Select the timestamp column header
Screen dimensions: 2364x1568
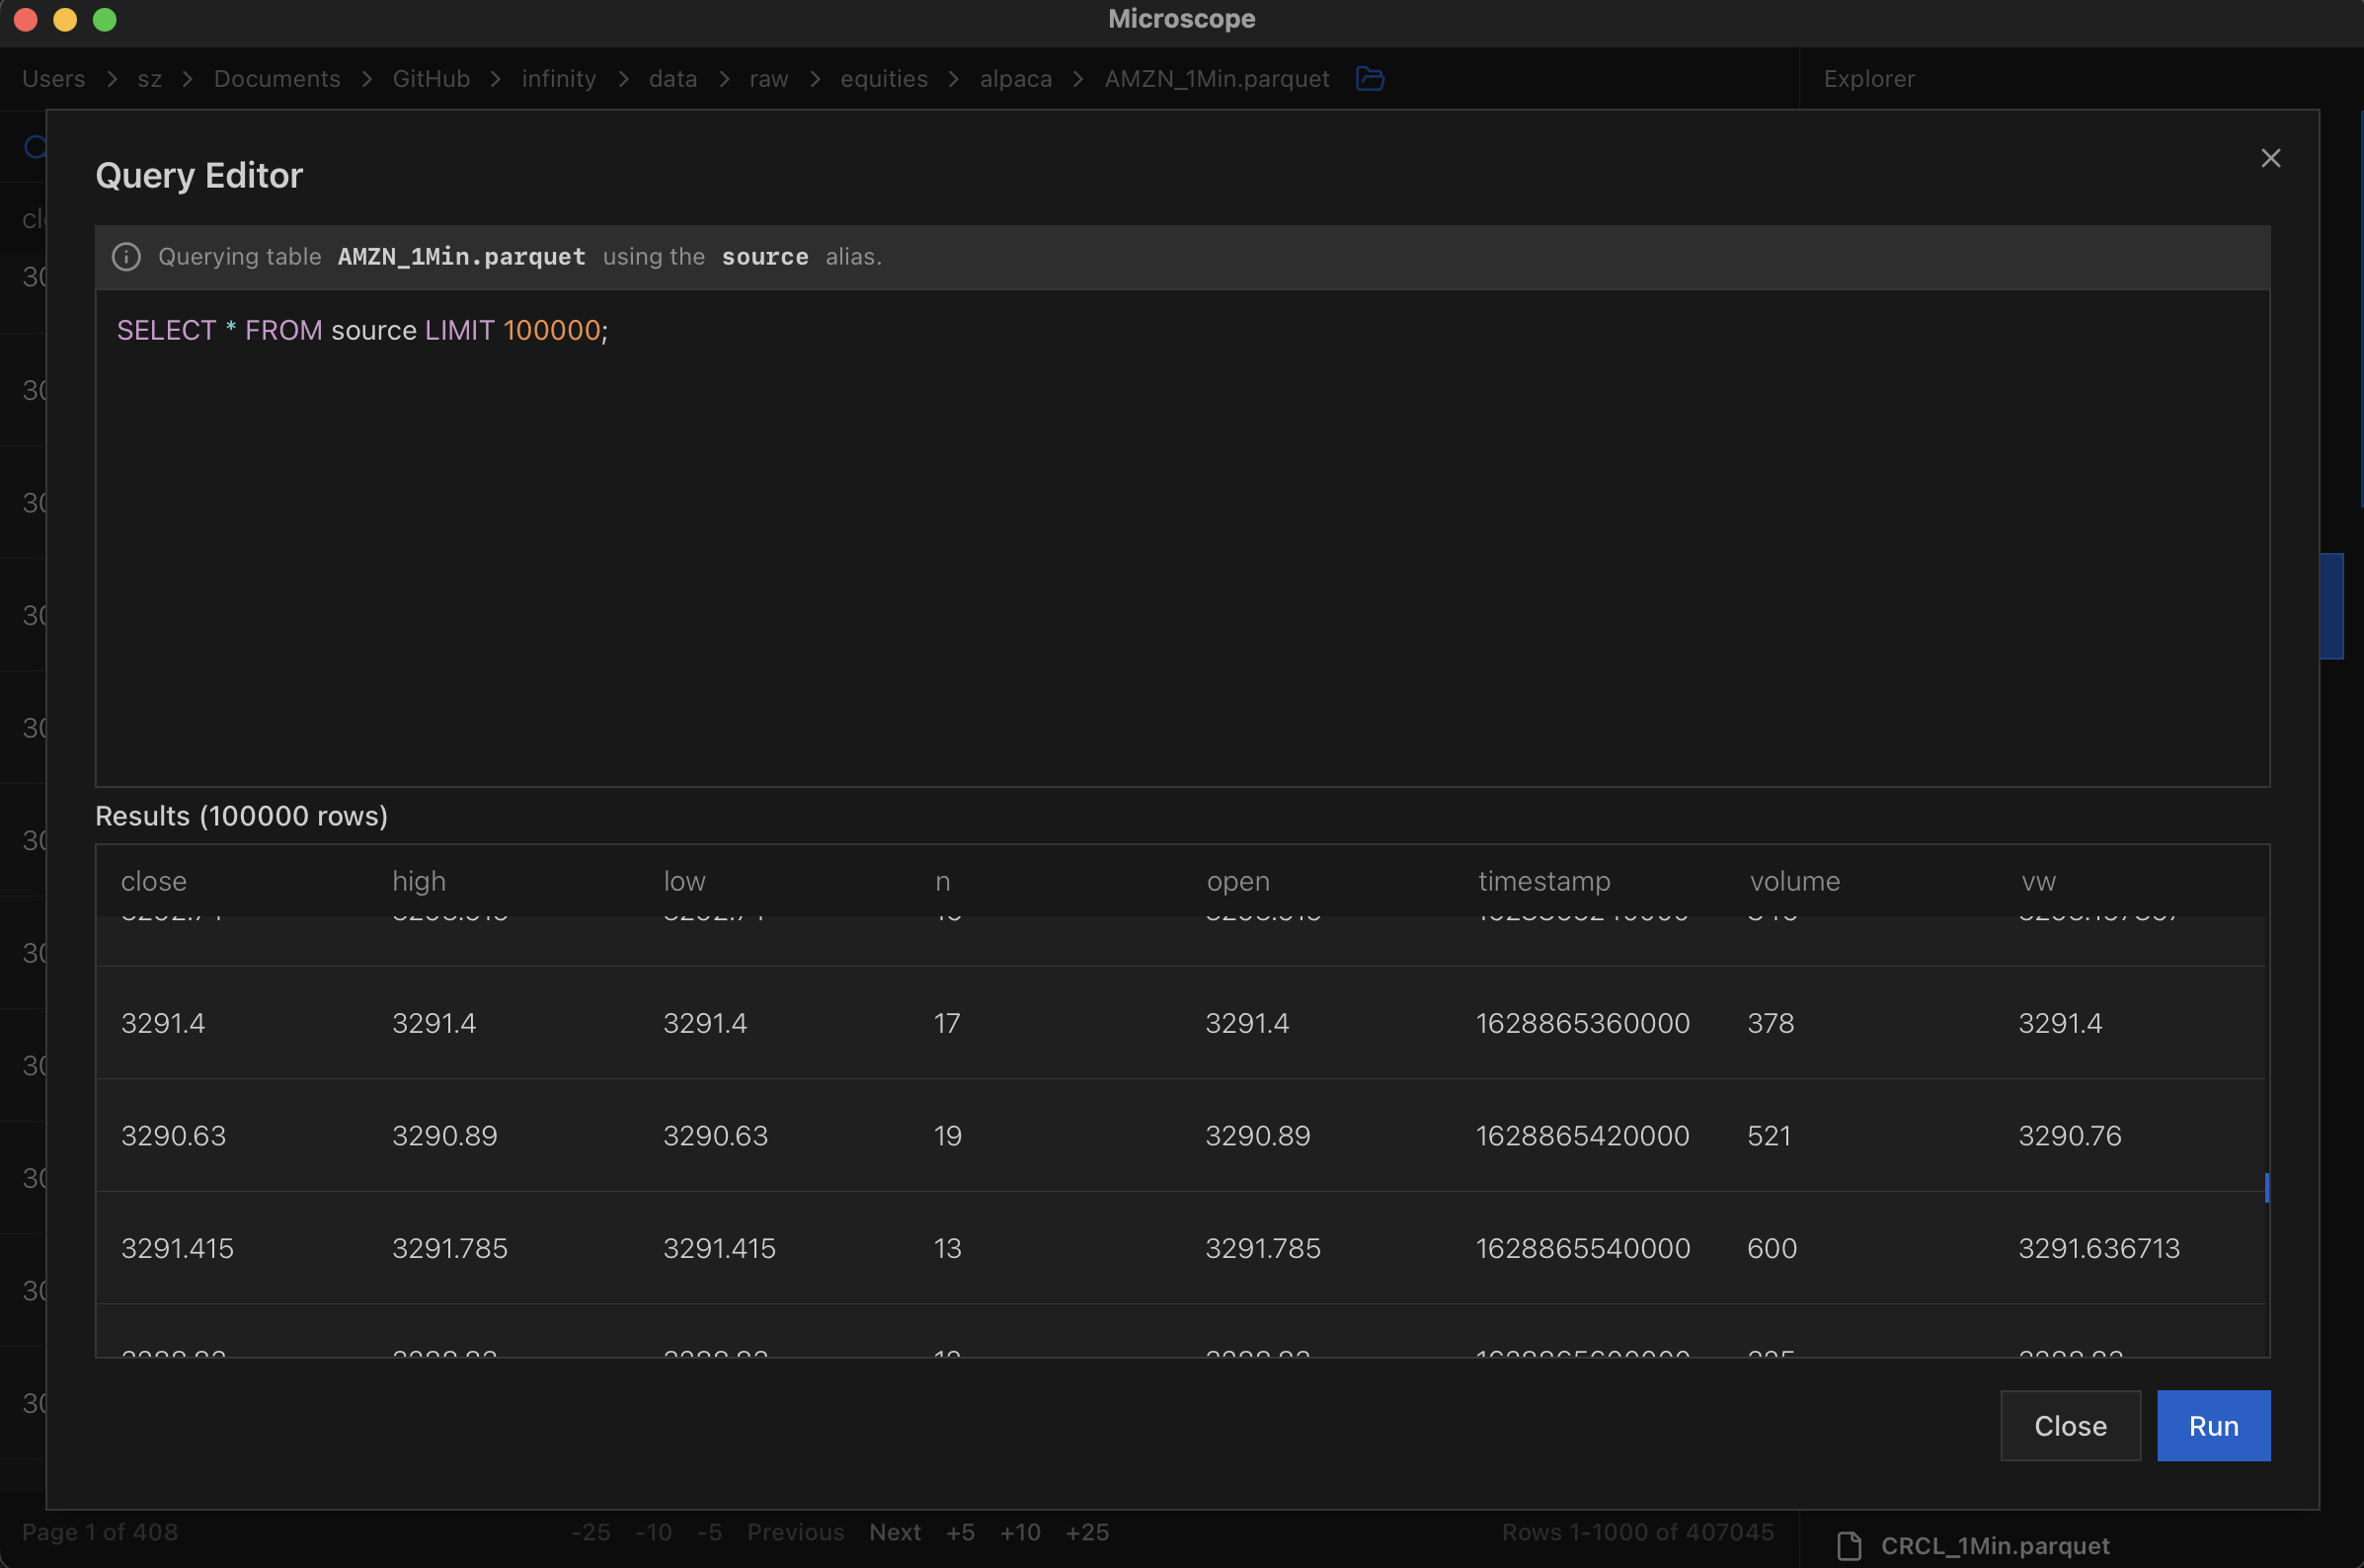coord(1544,881)
